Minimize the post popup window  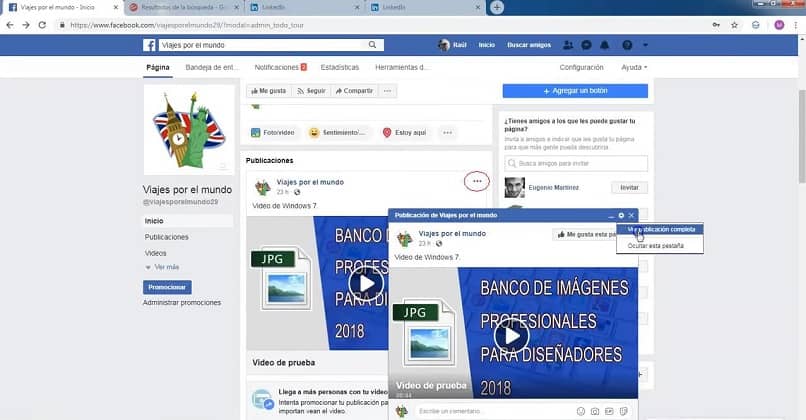click(611, 216)
